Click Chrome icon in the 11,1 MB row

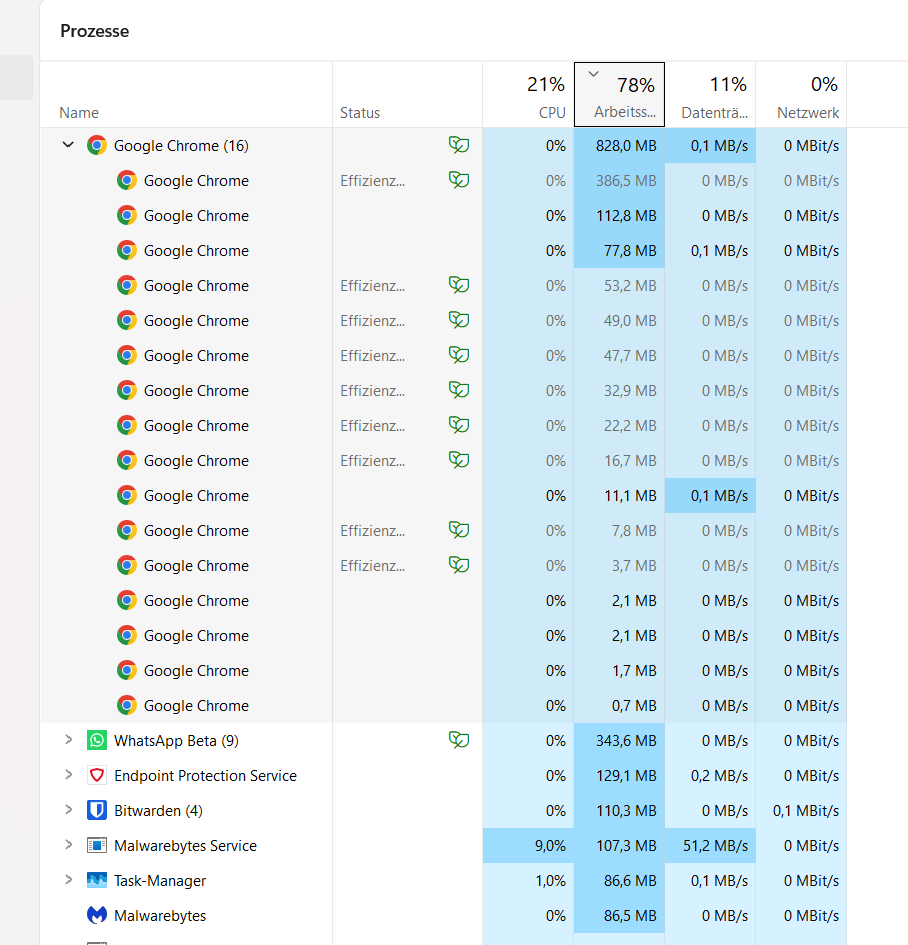[x=127, y=495]
